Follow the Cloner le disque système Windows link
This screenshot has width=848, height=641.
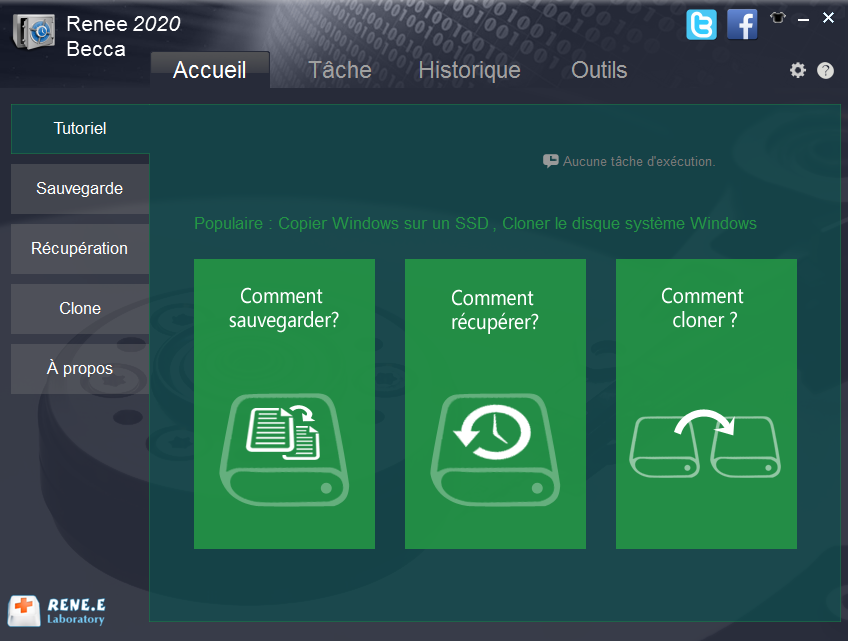click(x=629, y=223)
